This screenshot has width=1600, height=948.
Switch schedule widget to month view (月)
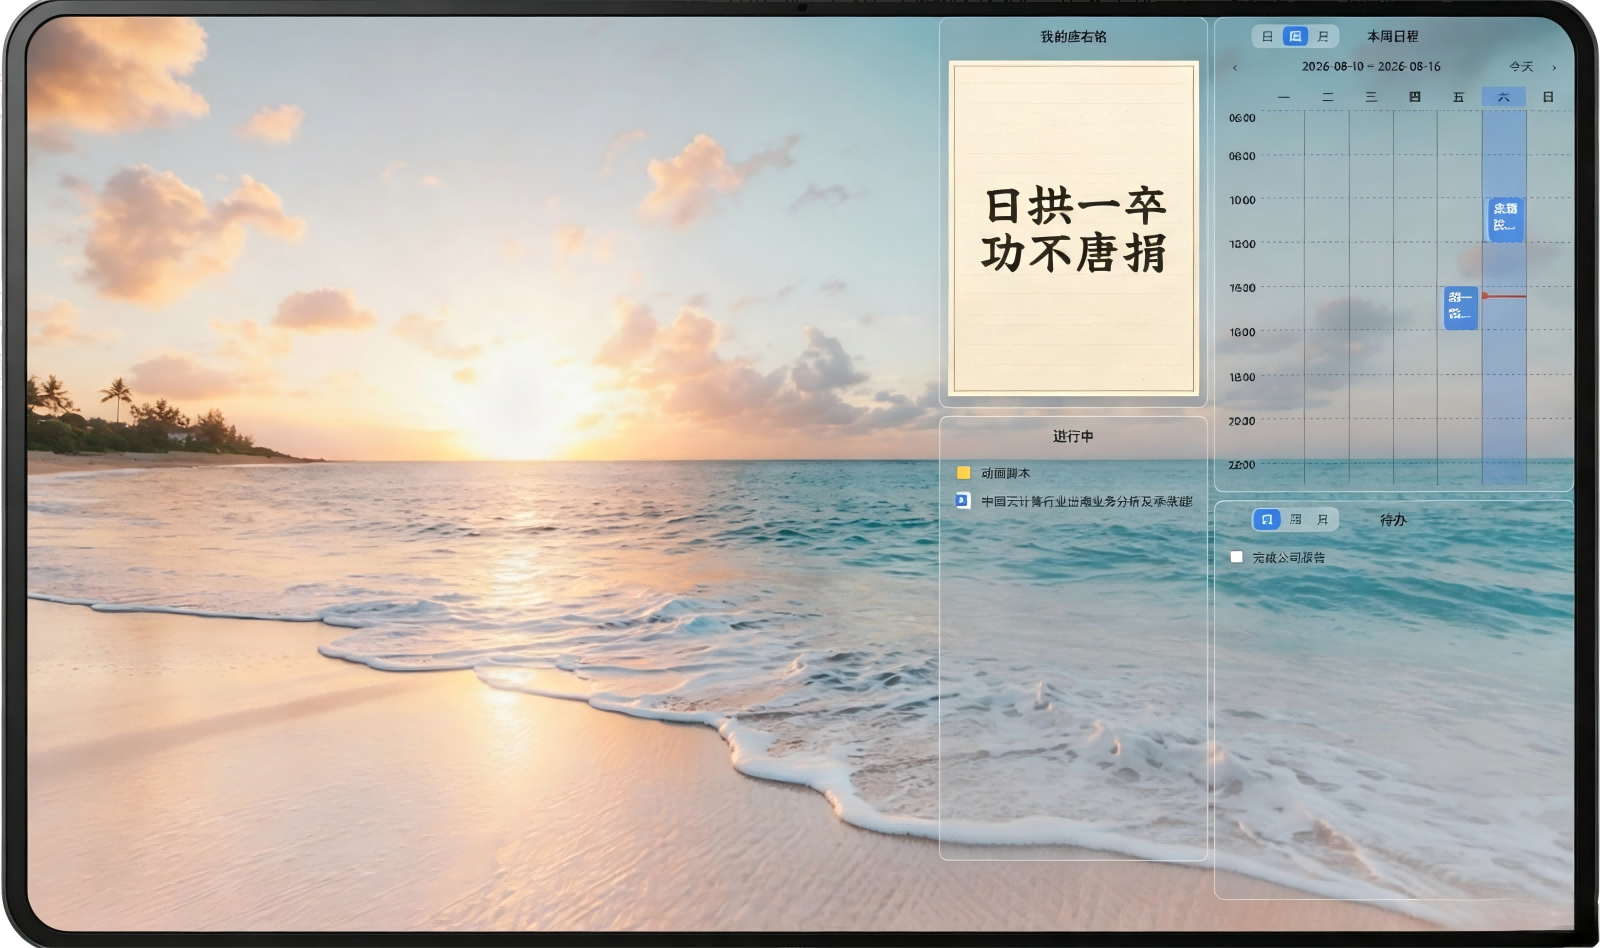point(1323,37)
